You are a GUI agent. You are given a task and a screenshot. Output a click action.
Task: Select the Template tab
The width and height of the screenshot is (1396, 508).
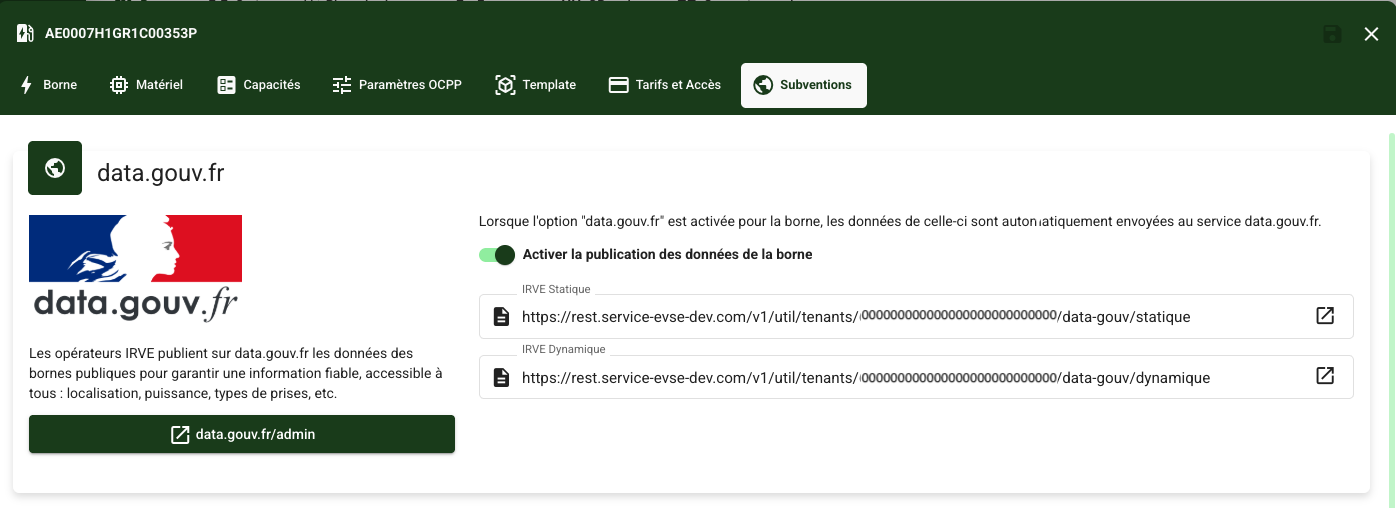click(535, 85)
